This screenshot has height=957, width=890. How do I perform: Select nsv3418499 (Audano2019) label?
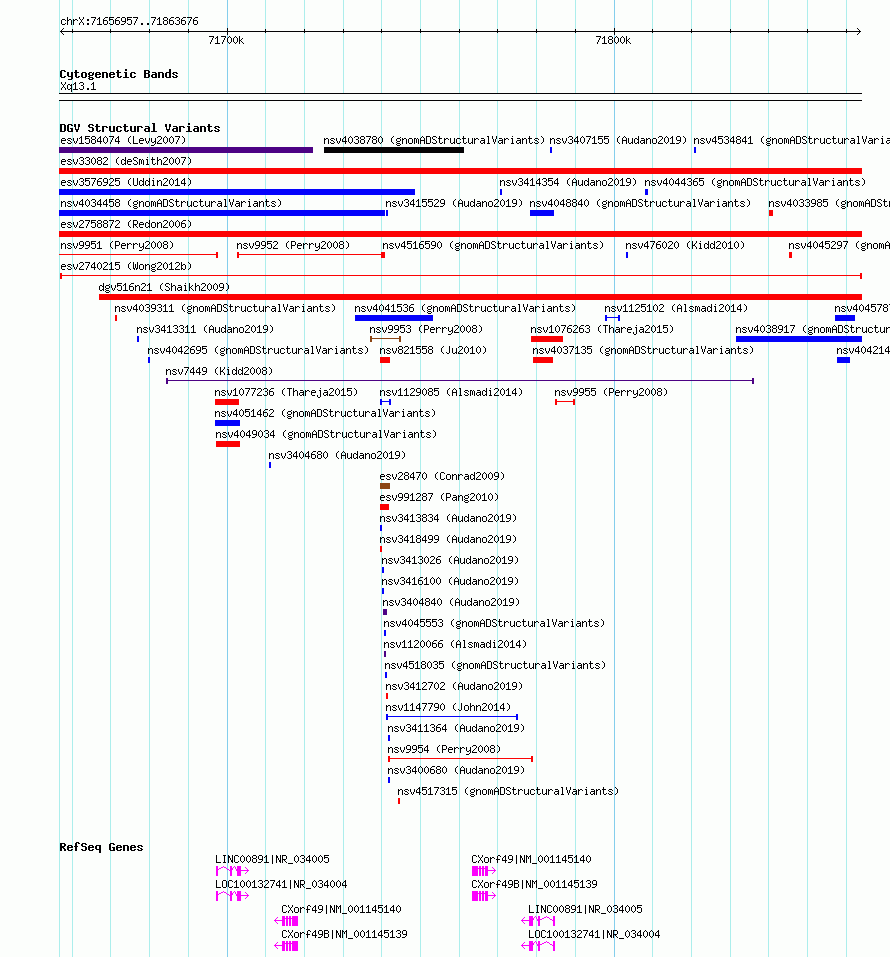(448, 540)
